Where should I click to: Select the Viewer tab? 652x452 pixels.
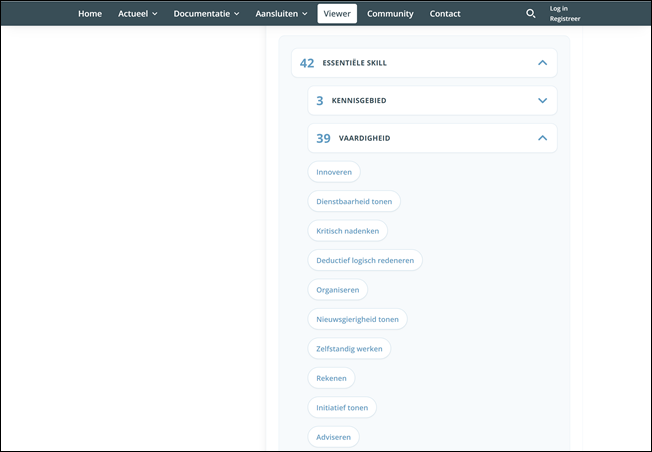[x=337, y=14]
